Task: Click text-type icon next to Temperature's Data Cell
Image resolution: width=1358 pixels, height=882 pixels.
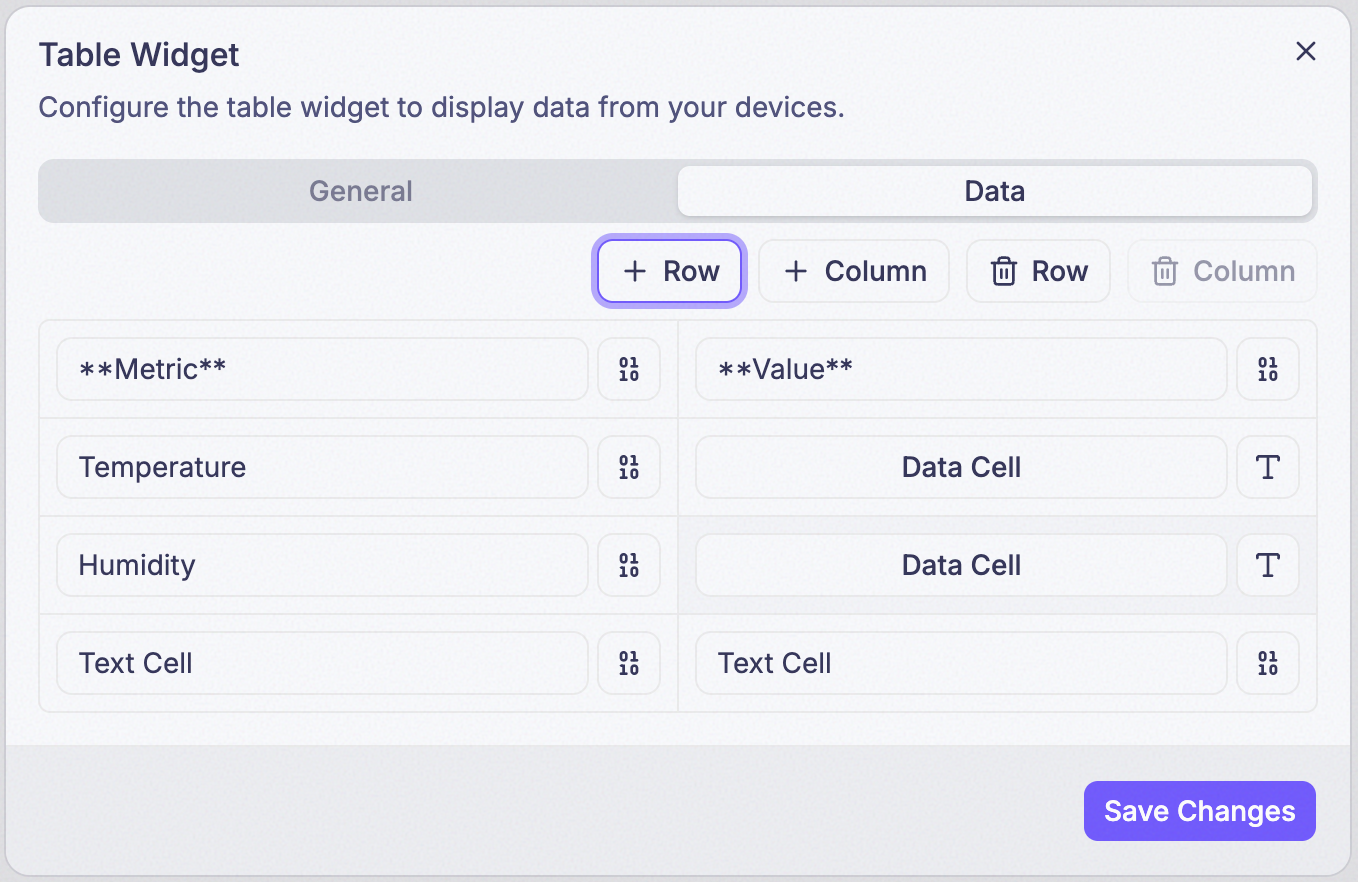Action: [1268, 467]
